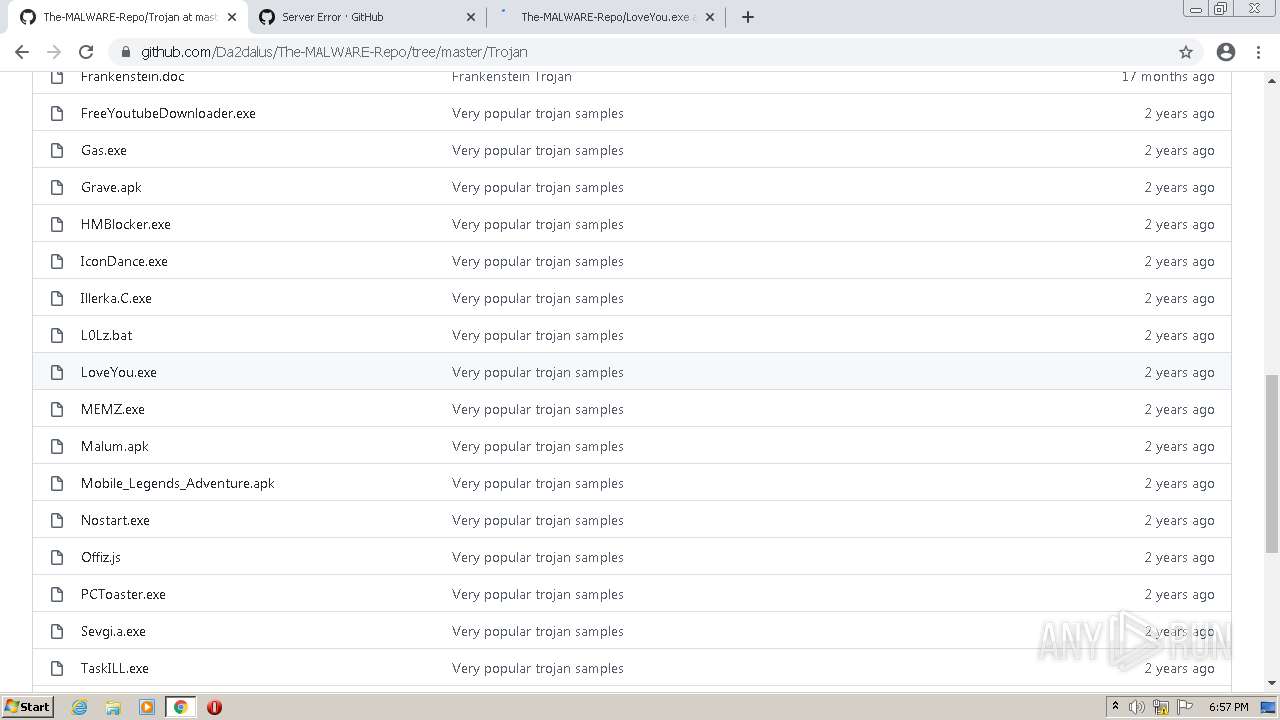
Task: Click the file icon beside L0Lz.bat
Action: coord(57,335)
